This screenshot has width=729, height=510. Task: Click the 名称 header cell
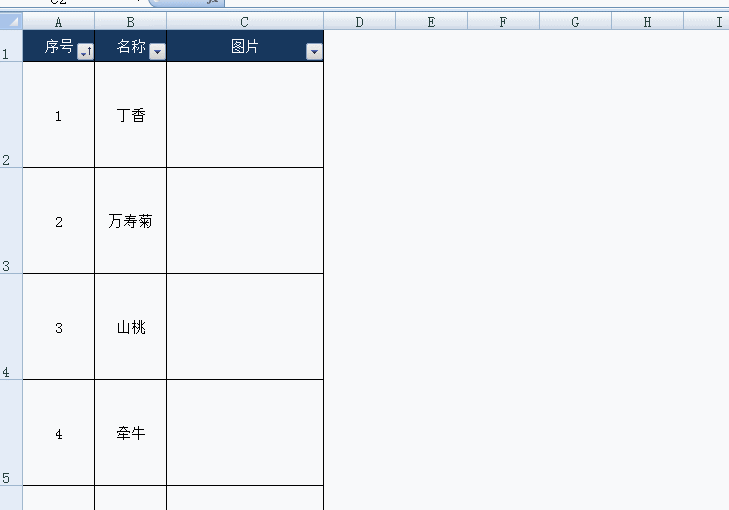tap(131, 46)
